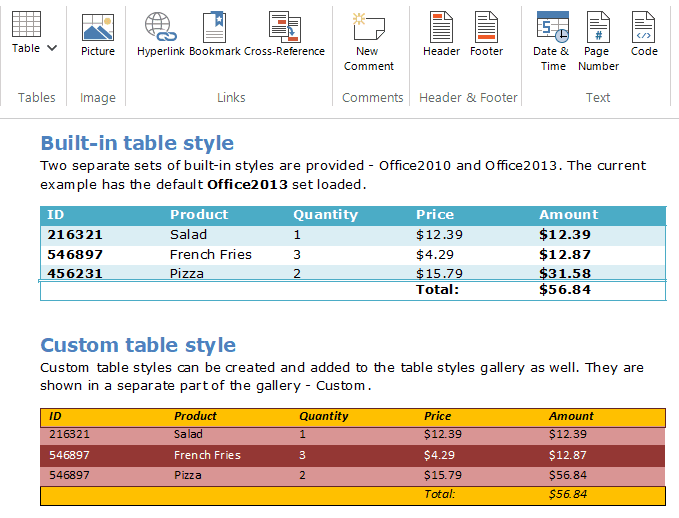The image size is (679, 518).
Task: Select italic 'Amount' header in custom table
Action: tap(571, 416)
